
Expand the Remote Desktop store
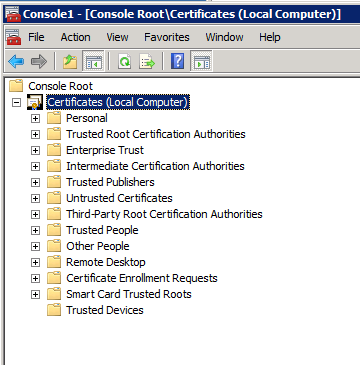[x=35, y=262]
